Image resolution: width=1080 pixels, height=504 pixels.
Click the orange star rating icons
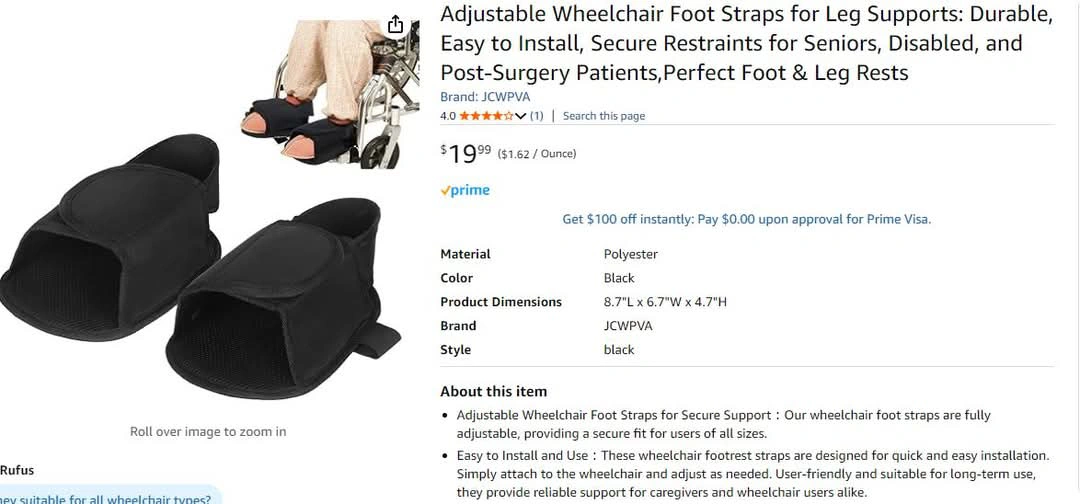pos(486,116)
